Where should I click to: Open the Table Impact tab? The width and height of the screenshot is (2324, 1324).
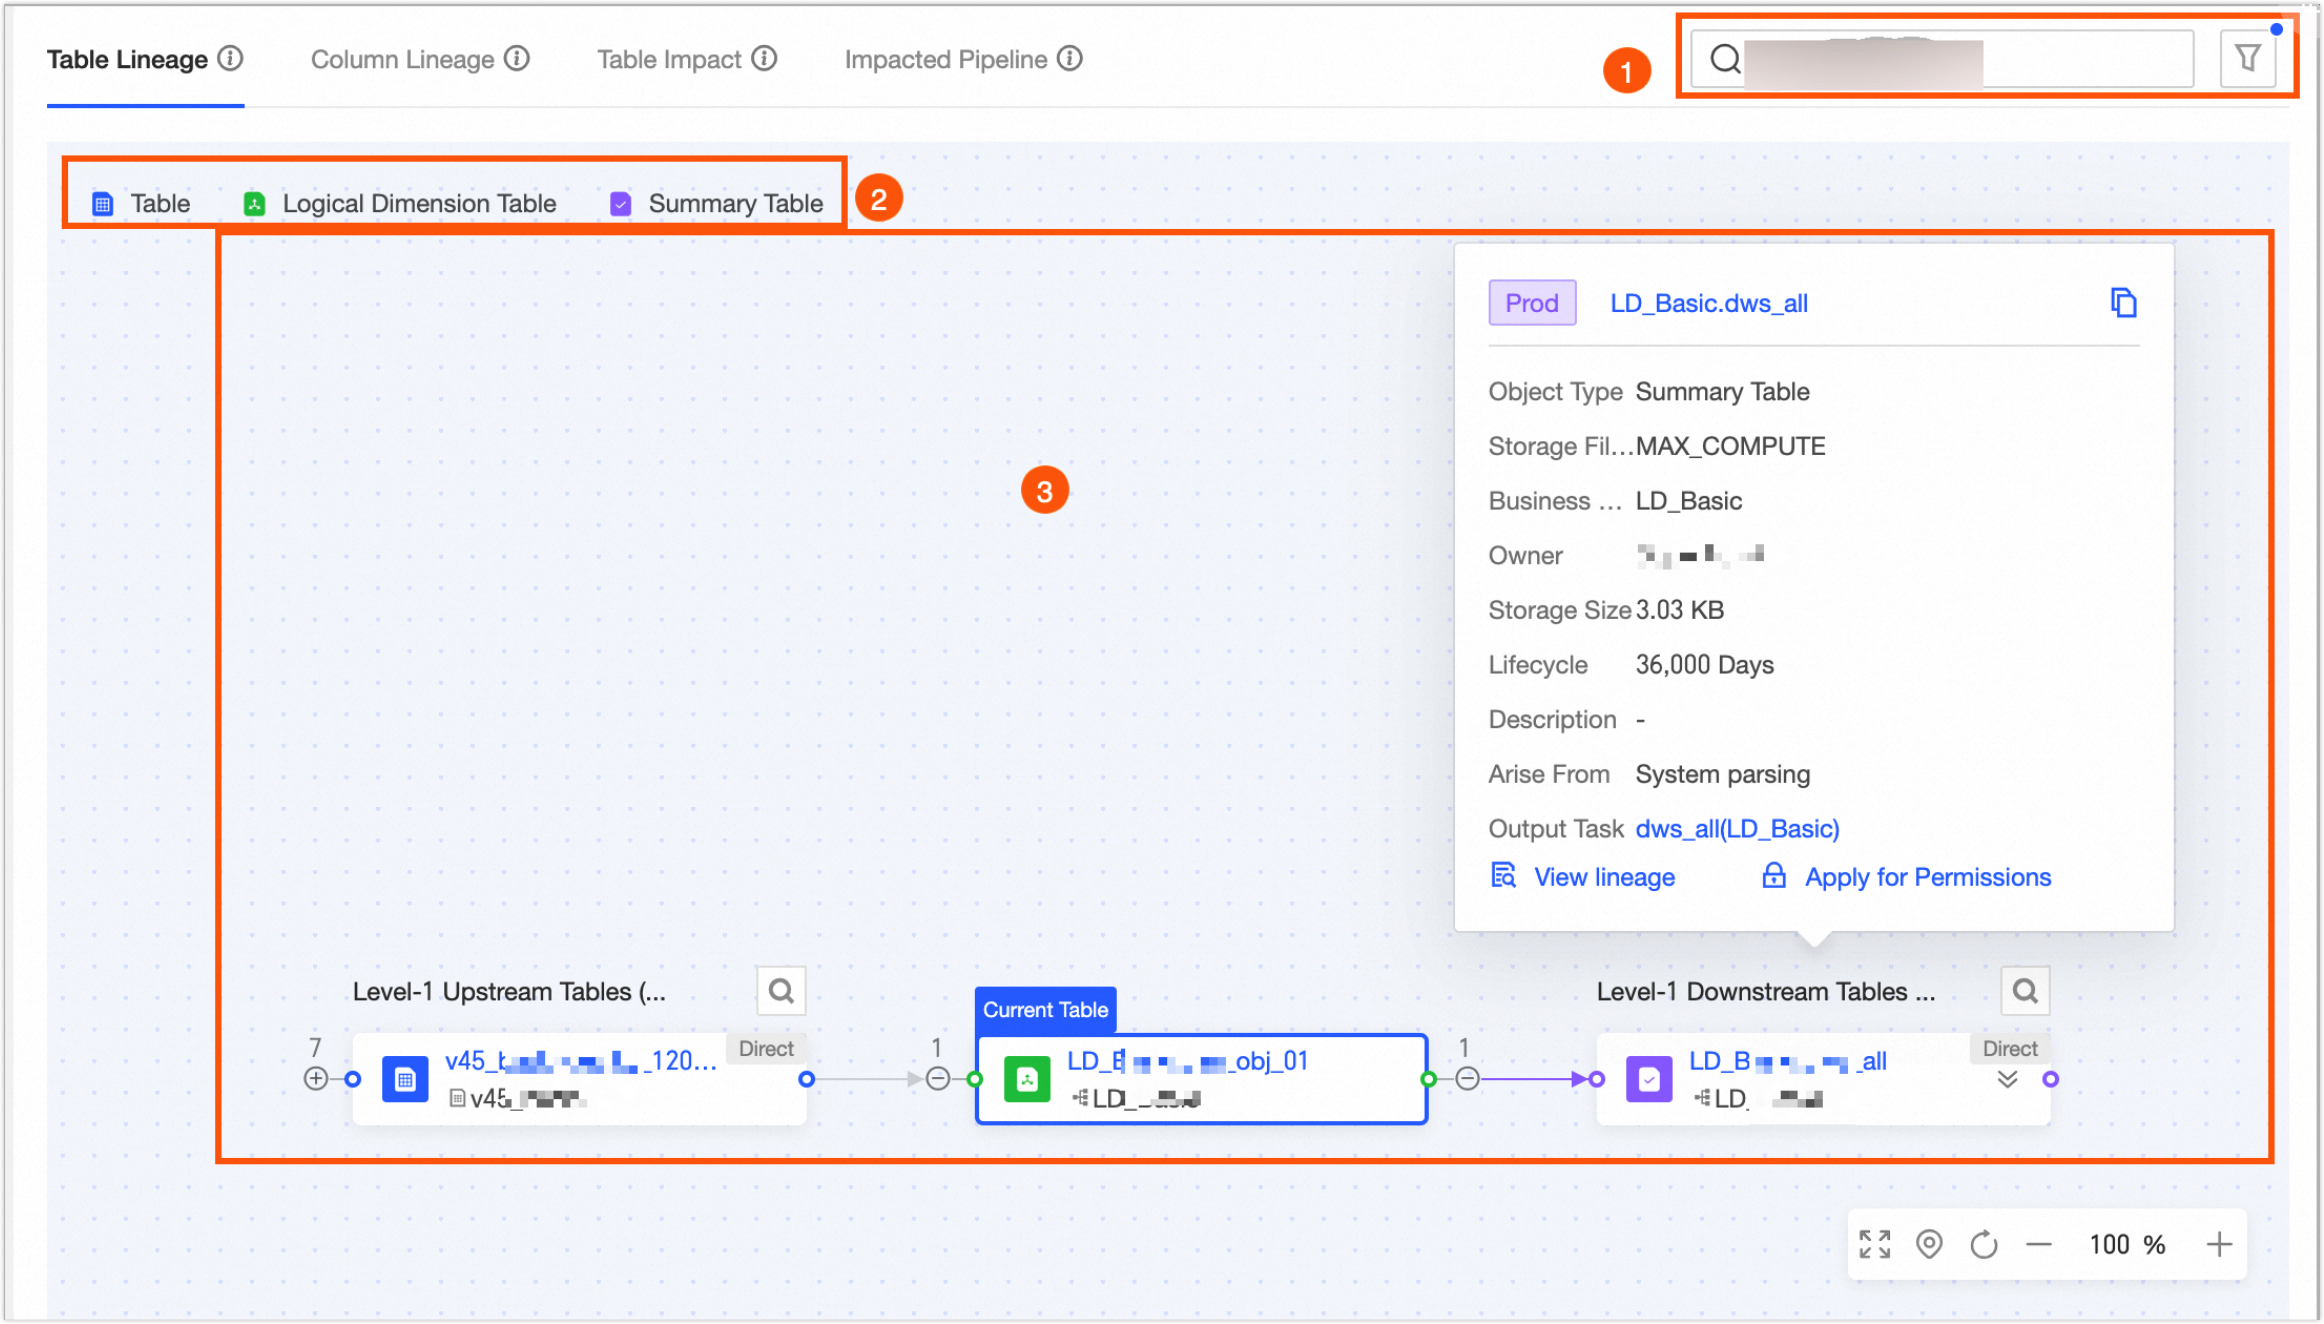[669, 60]
